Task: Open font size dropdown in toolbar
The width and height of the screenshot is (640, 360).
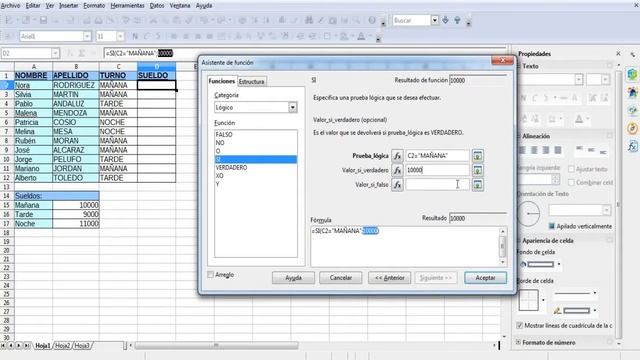Action: (x=120, y=36)
